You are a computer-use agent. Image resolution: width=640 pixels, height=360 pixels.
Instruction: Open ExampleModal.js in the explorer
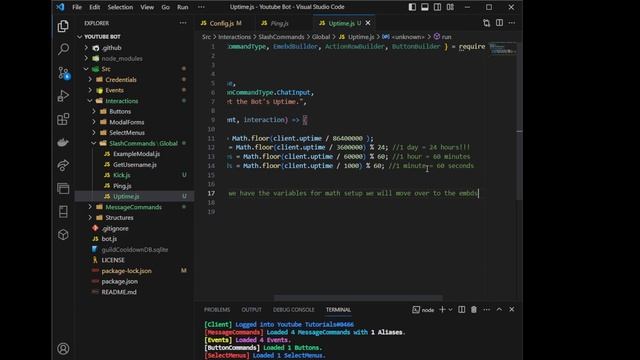tap(135, 154)
